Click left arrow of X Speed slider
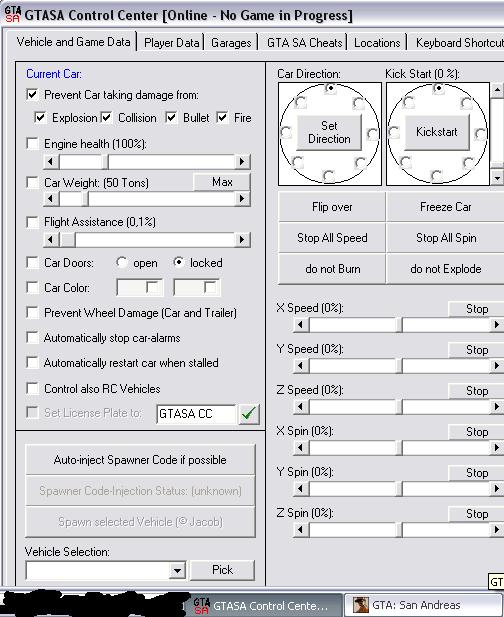This screenshot has width=504, height=617. pos(301,325)
